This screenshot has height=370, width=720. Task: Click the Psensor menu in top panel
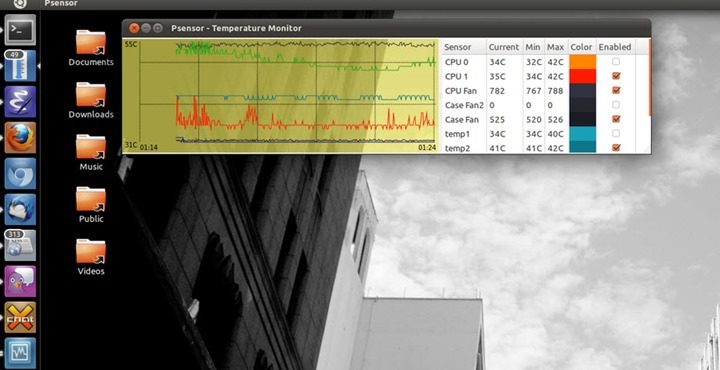(x=61, y=4)
